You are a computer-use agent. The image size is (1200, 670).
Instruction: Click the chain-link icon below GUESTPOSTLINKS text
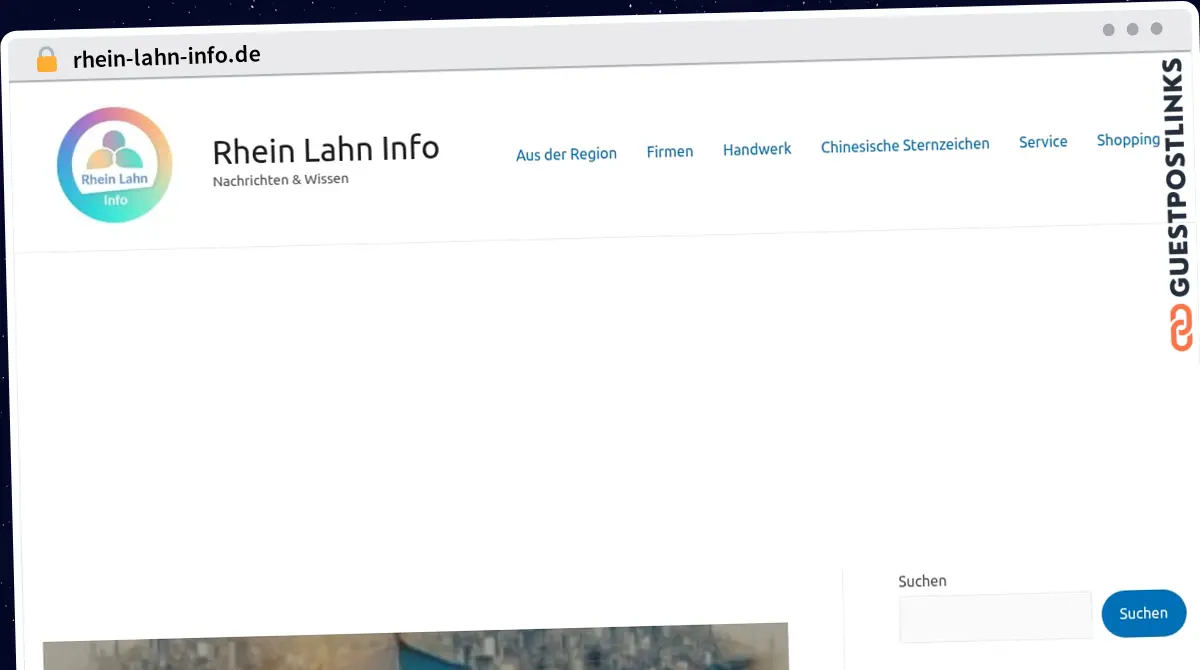tap(1182, 327)
